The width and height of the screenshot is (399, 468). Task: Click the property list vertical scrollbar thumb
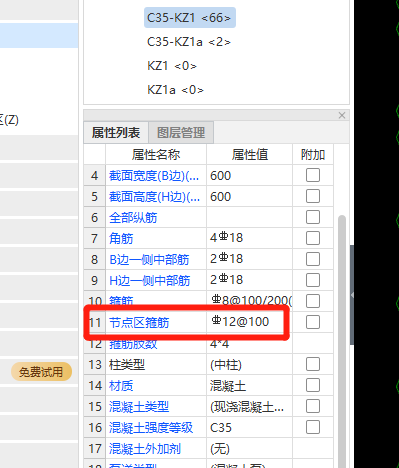point(342,340)
